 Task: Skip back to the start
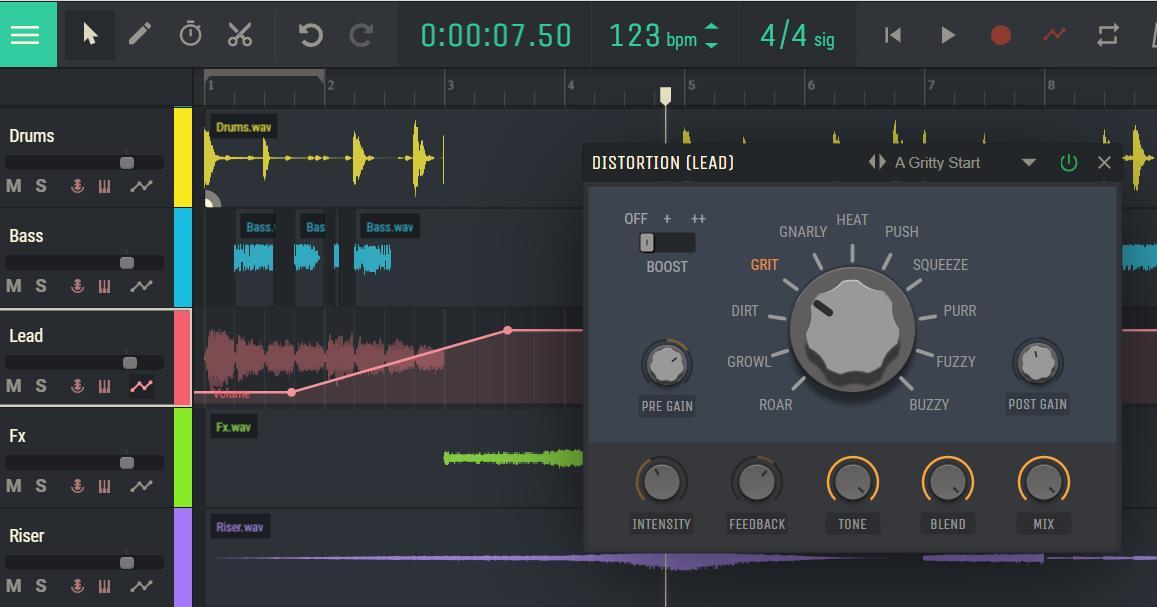[893, 35]
